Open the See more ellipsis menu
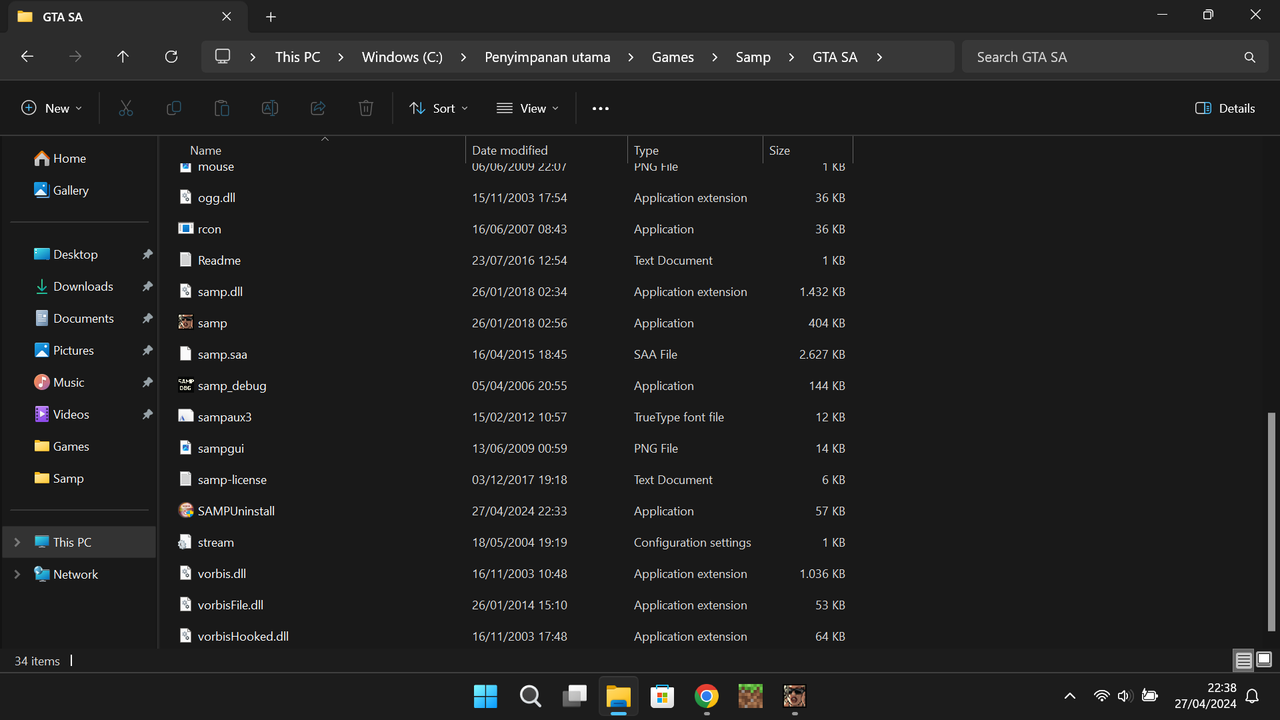 coord(600,108)
